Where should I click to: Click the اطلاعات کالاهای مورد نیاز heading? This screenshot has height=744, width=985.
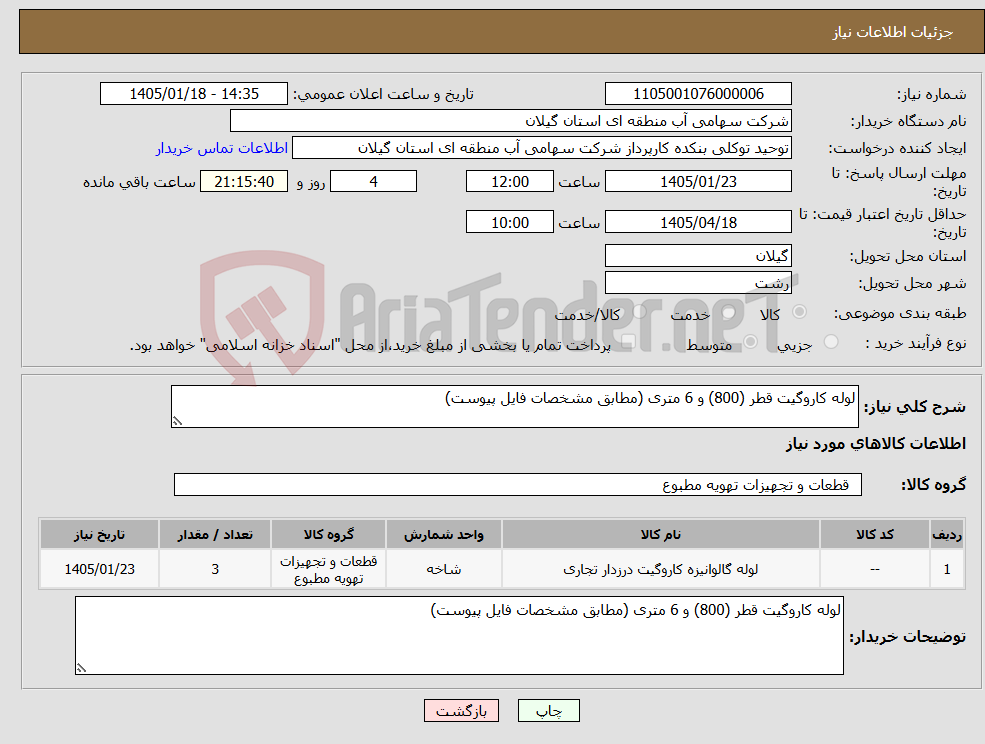876,444
